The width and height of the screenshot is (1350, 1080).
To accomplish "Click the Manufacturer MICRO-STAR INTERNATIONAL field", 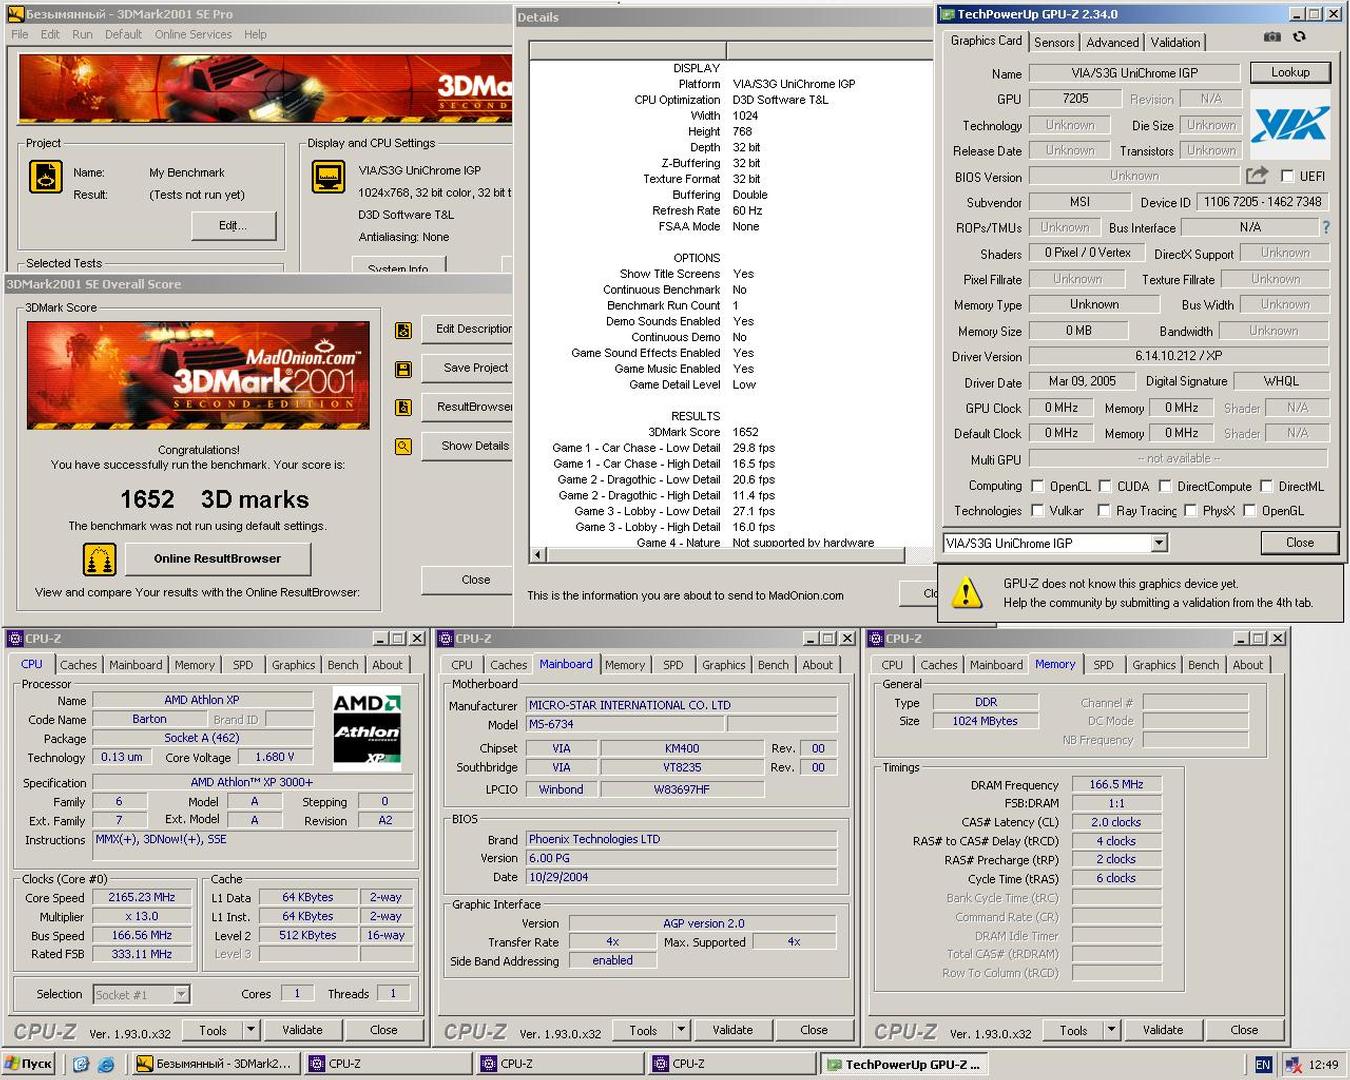I will click(x=682, y=705).
